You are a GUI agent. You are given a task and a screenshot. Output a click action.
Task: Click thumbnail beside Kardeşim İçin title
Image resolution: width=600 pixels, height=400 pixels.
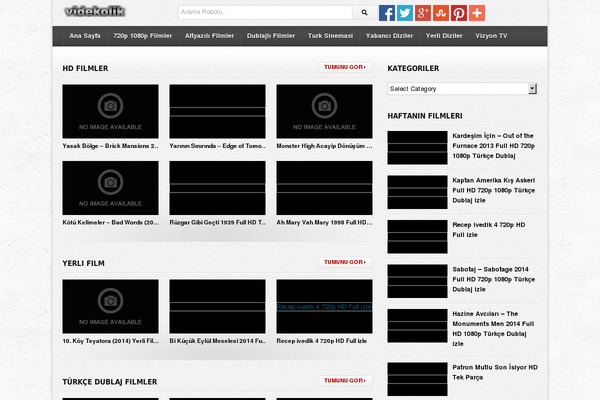coord(417,148)
